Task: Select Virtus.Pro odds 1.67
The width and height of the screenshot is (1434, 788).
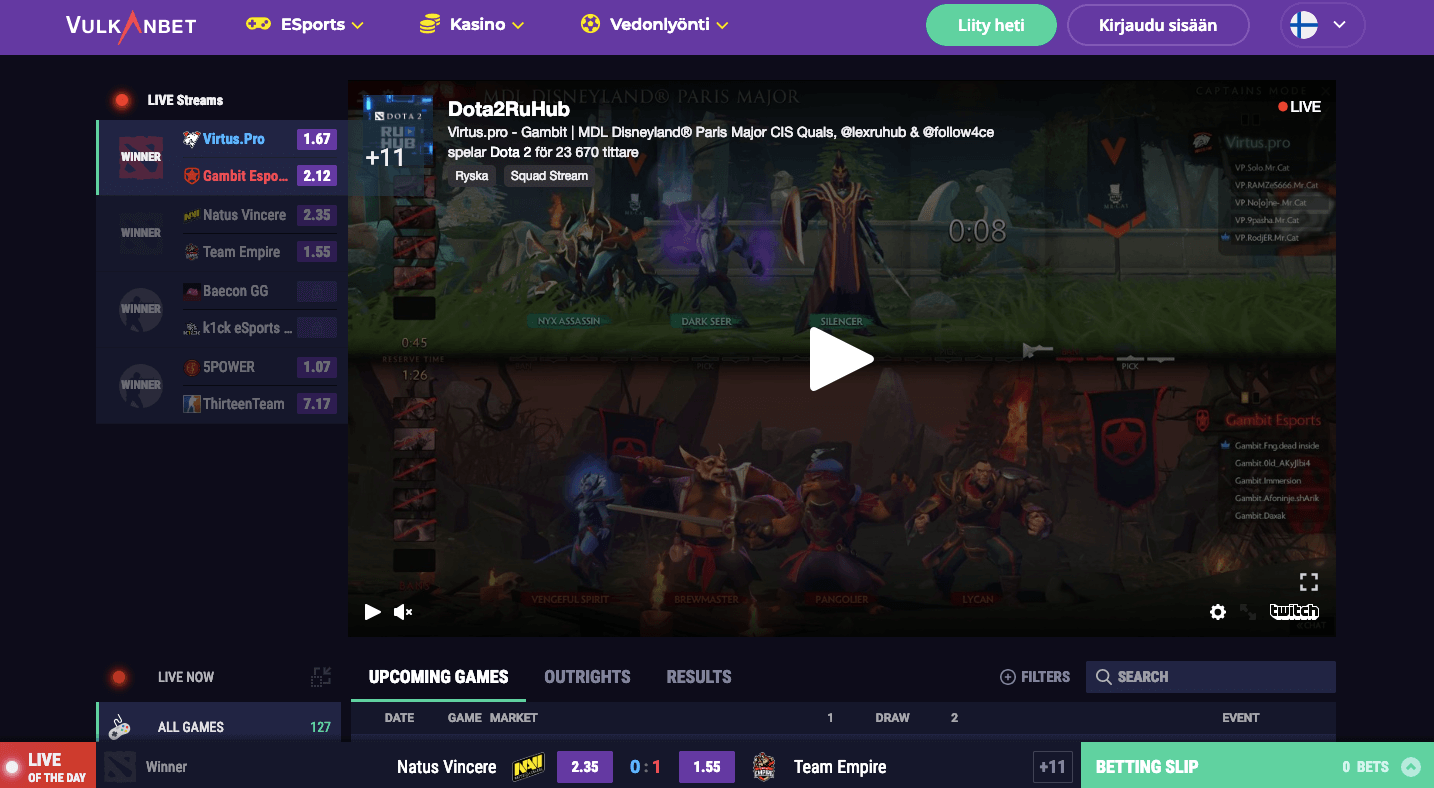Action: pyautogui.click(x=317, y=139)
